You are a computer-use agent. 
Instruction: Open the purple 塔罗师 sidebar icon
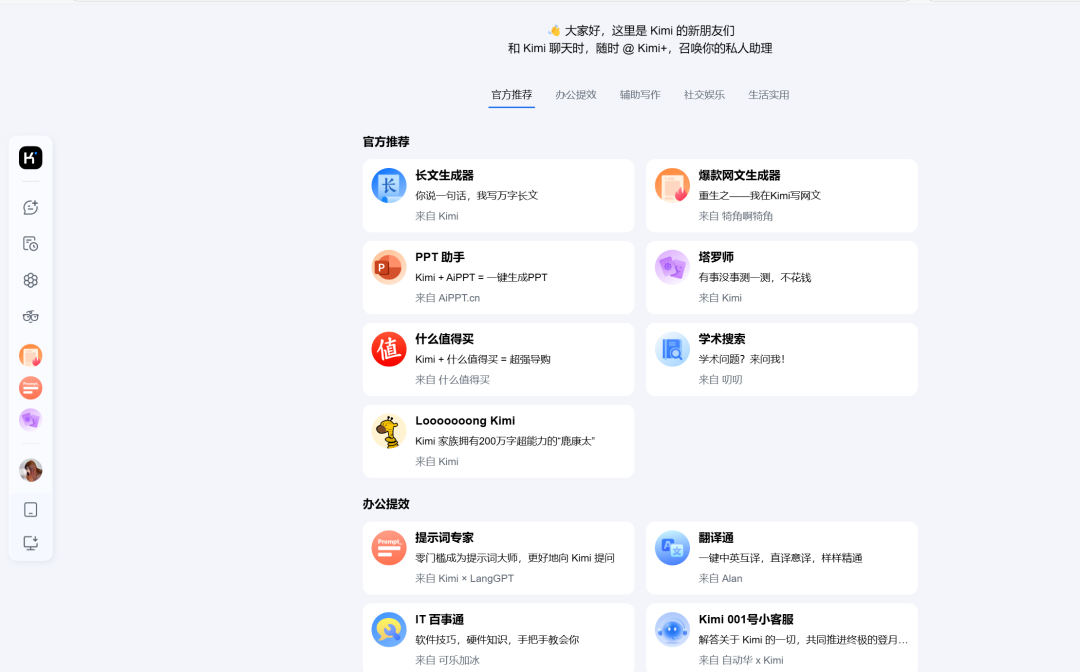30,421
